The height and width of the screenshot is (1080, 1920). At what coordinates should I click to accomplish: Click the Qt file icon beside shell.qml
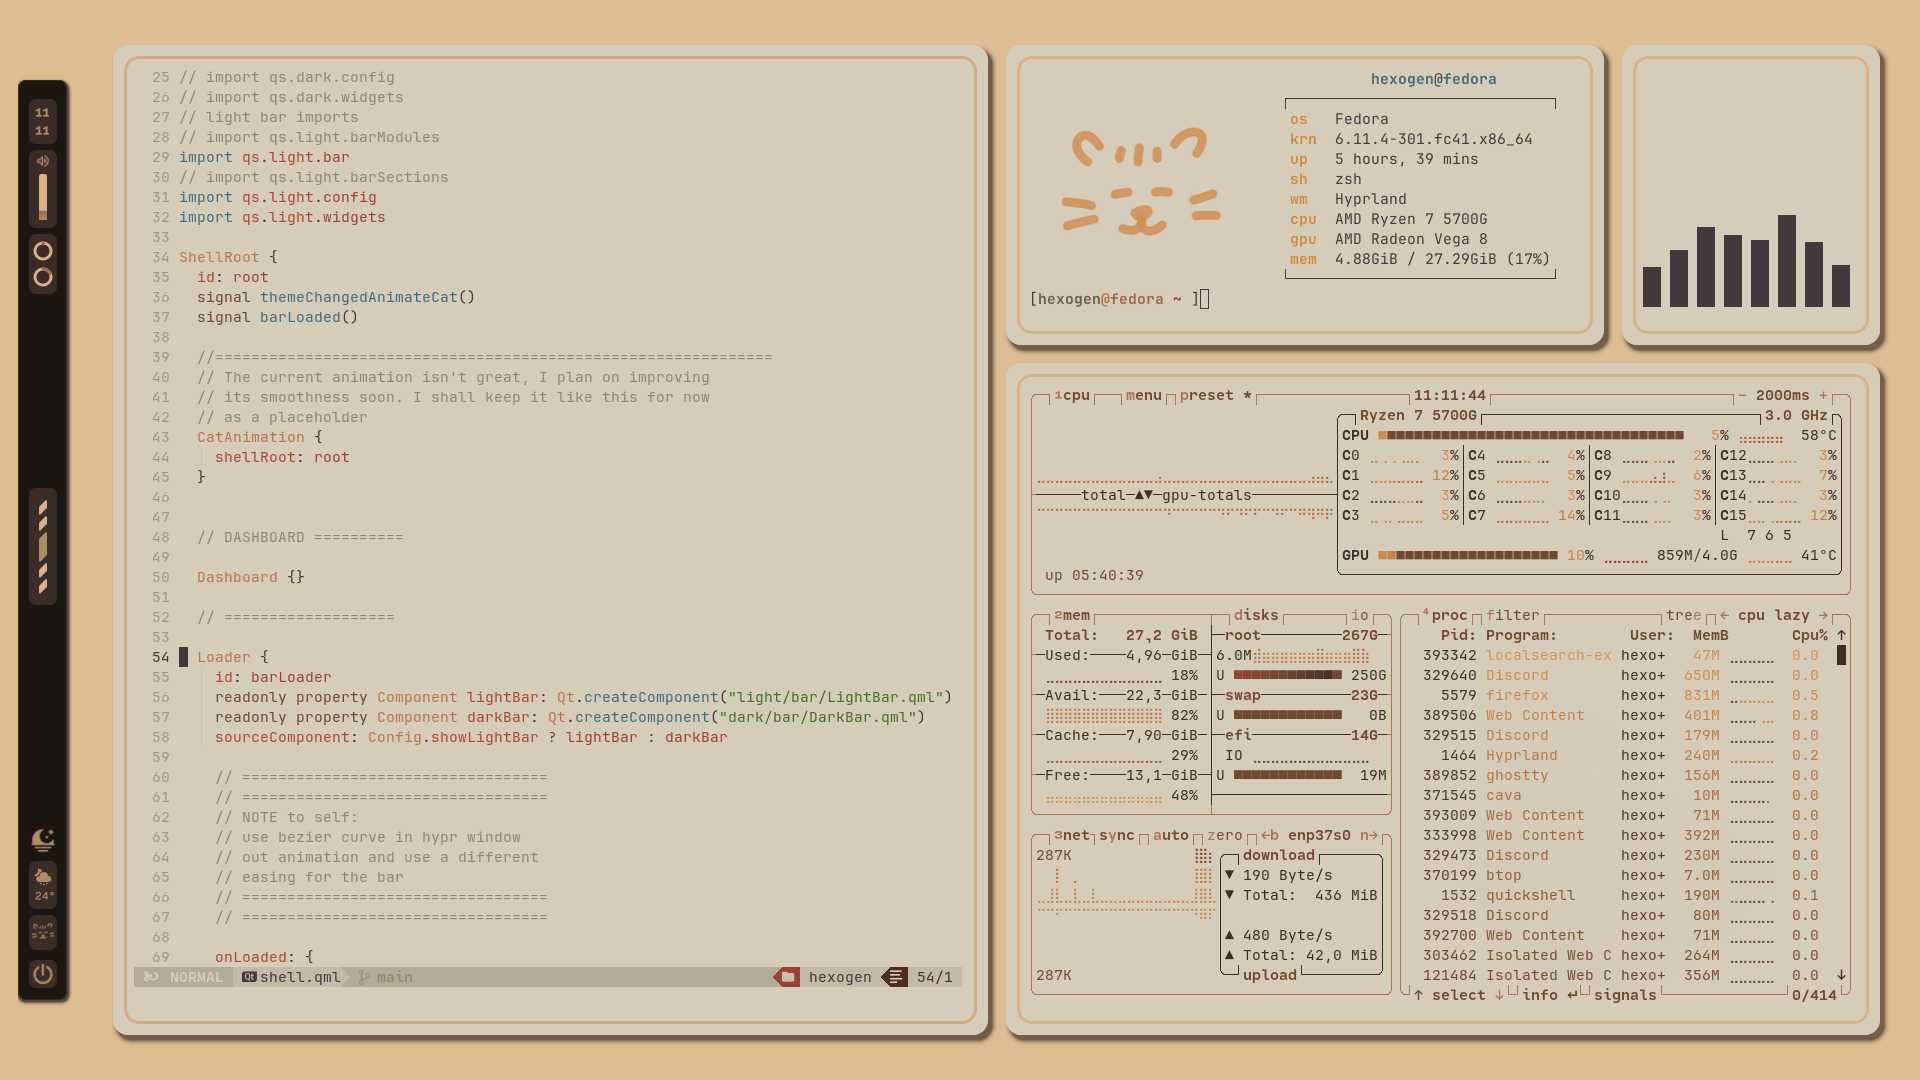(x=248, y=977)
